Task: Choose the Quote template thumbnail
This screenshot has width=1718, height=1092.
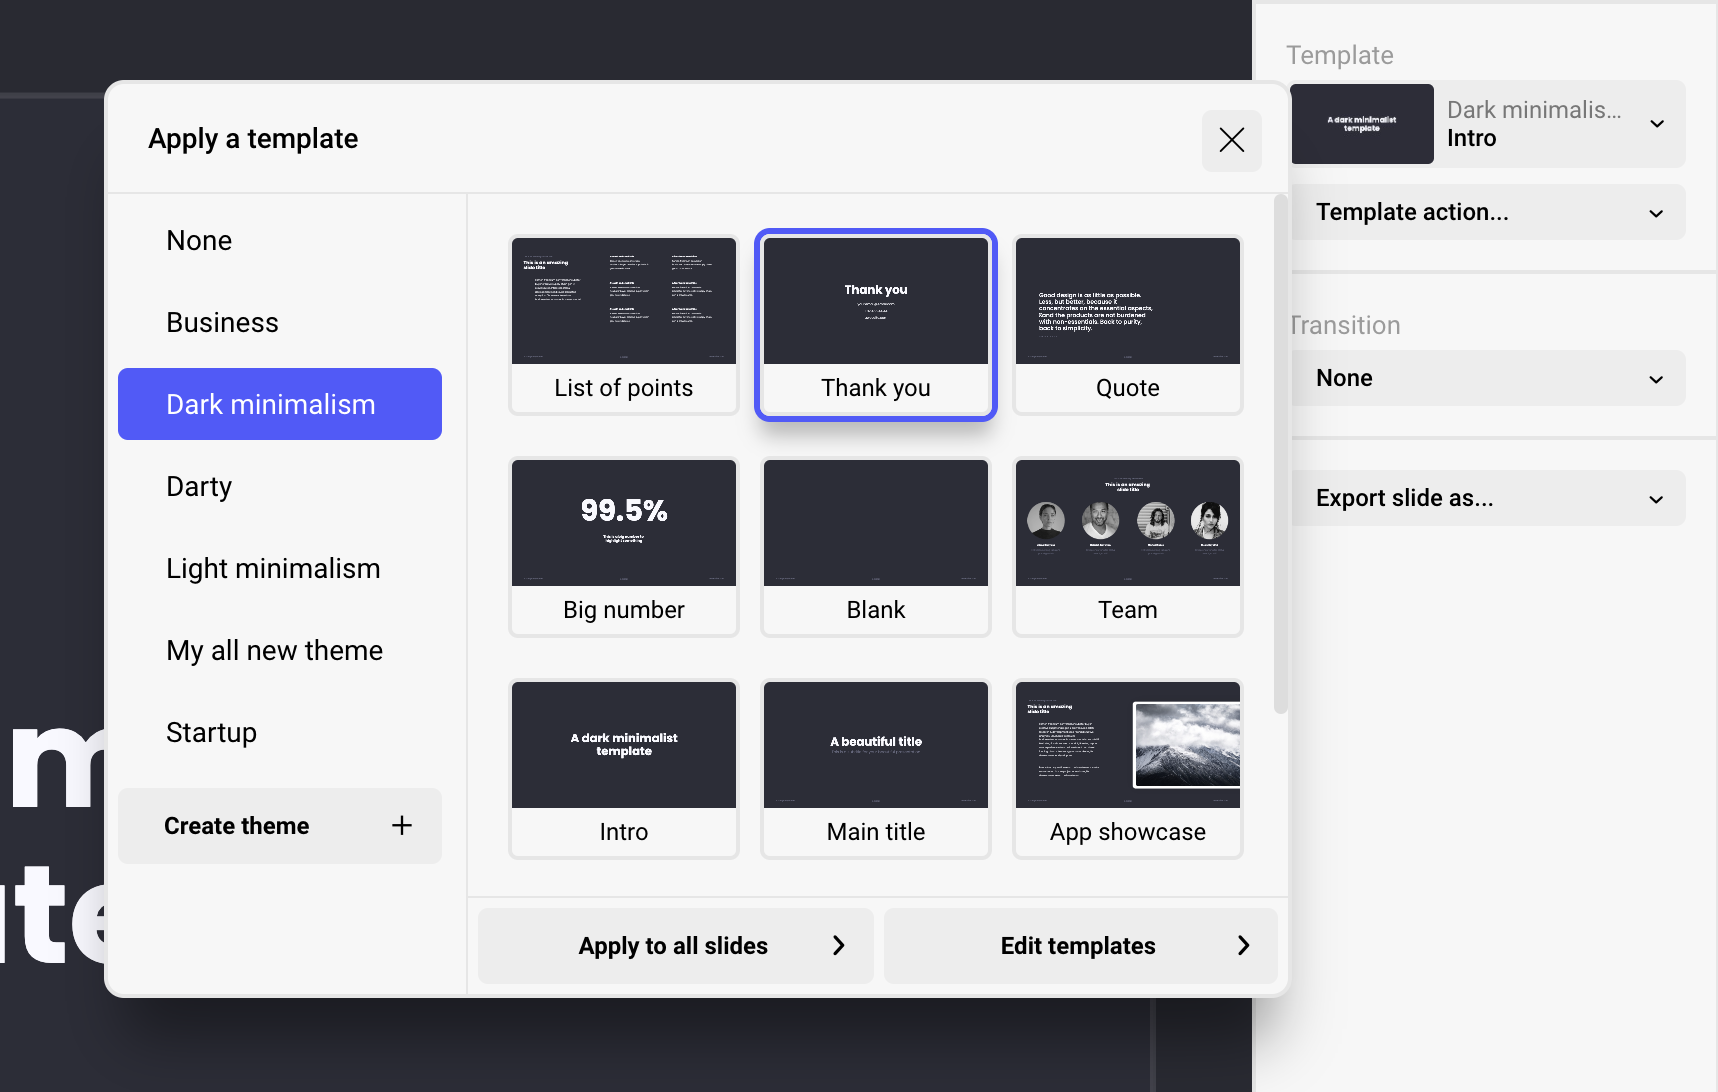Action: tap(1127, 324)
